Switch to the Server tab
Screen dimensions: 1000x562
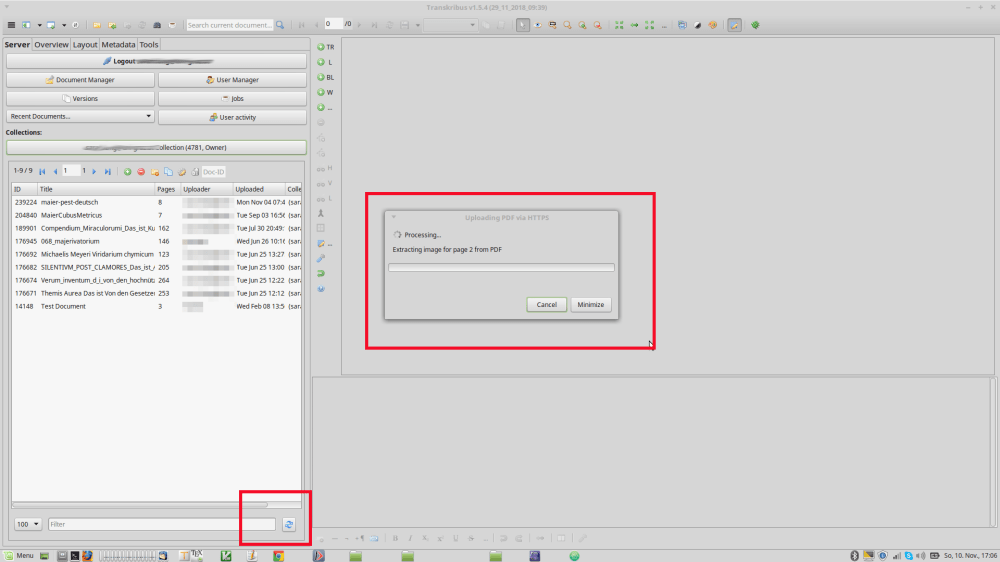(17, 45)
